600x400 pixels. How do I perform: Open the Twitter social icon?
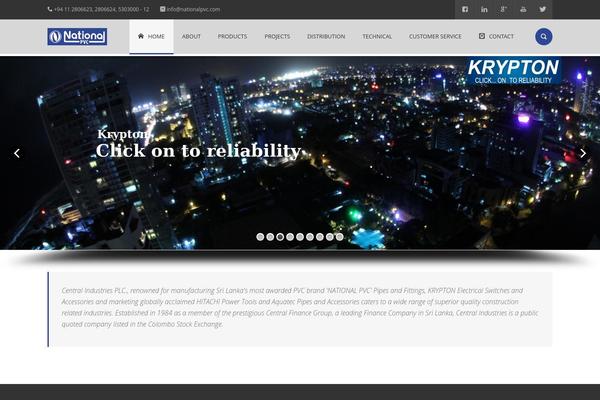543,9
